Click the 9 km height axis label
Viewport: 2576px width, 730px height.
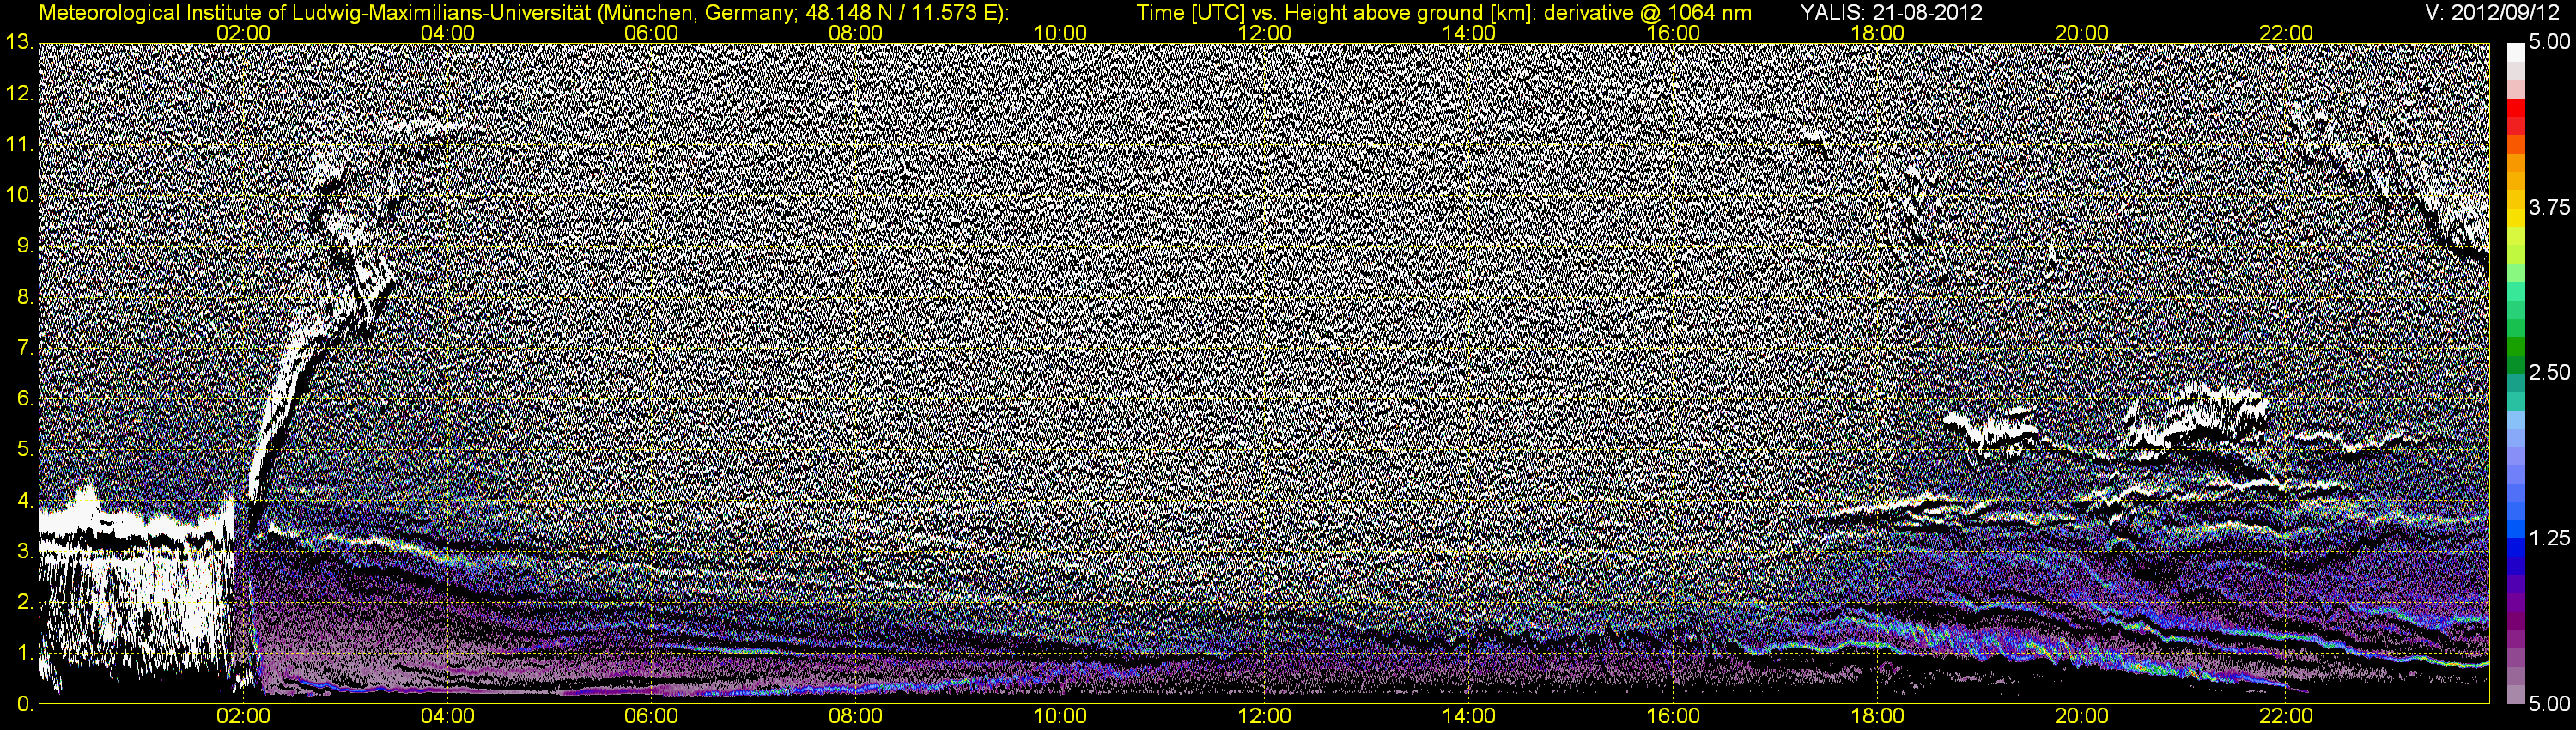tap(25, 247)
